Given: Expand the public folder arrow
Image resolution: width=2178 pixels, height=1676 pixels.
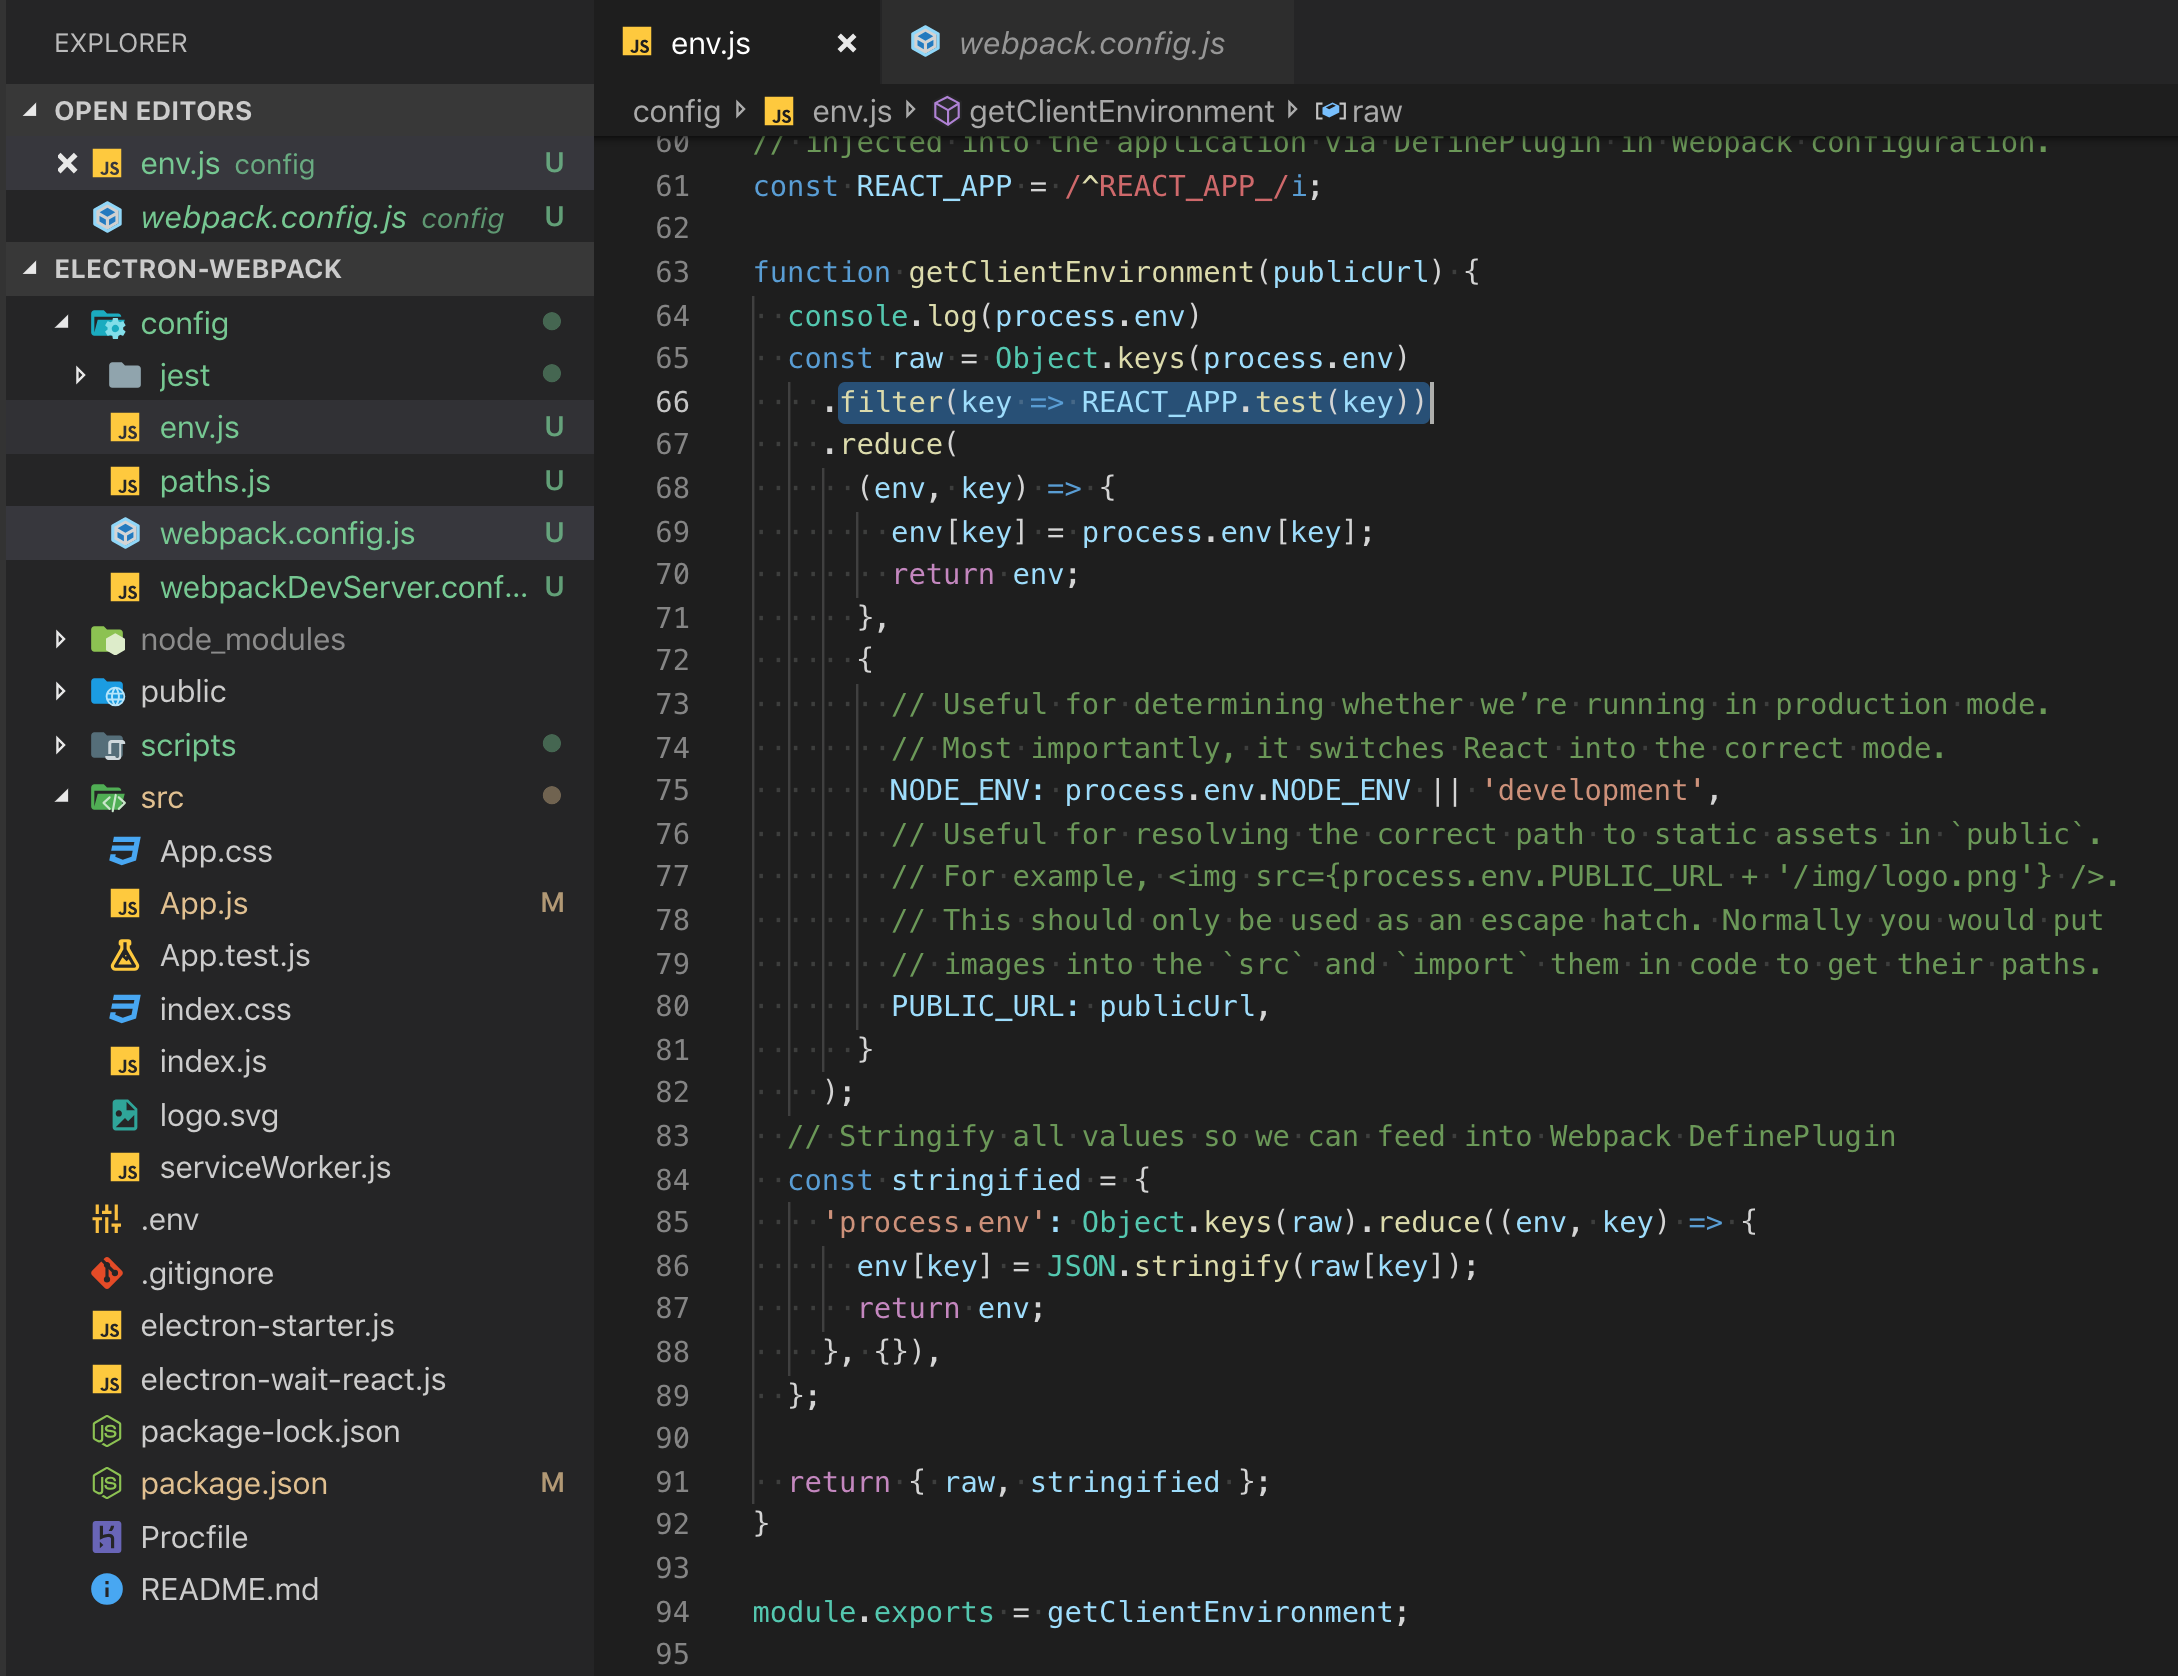Looking at the screenshot, I should 61,691.
